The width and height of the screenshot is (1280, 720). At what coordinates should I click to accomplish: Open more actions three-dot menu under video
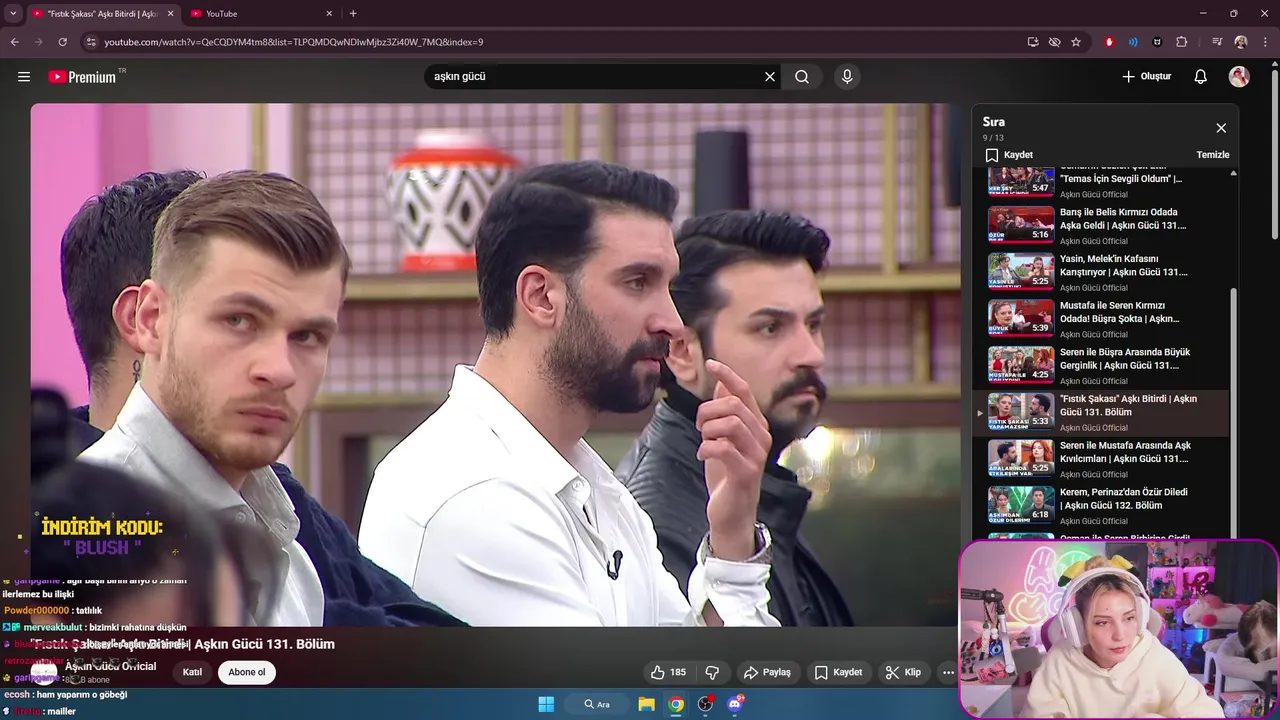(x=948, y=673)
